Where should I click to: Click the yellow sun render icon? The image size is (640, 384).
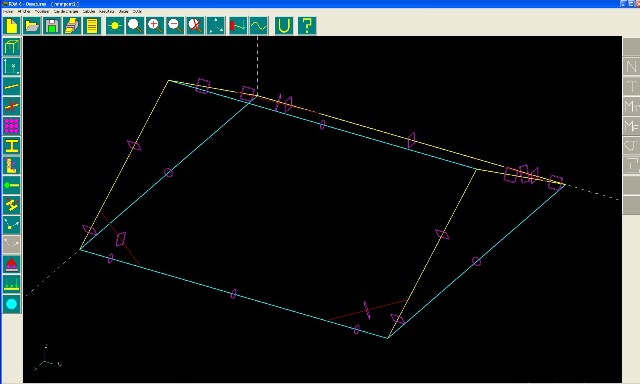click(115, 26)
